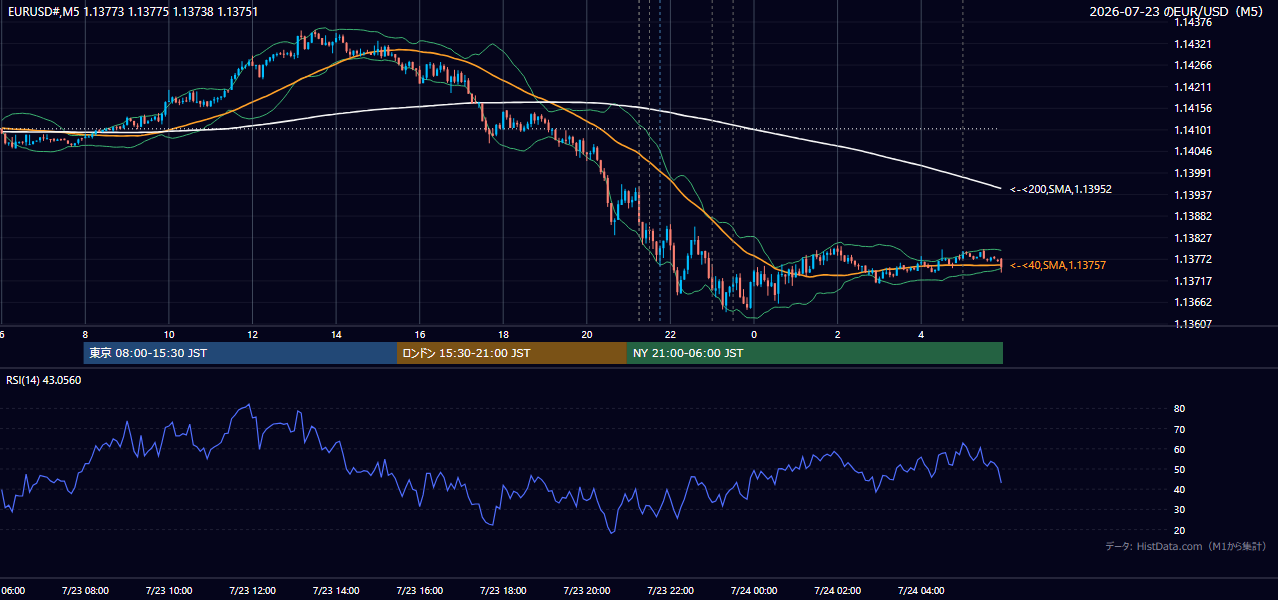Select the NY 21:00-06:00 JST session bar
This screenshot has height=600, width=1278.
tap(815, 353)
